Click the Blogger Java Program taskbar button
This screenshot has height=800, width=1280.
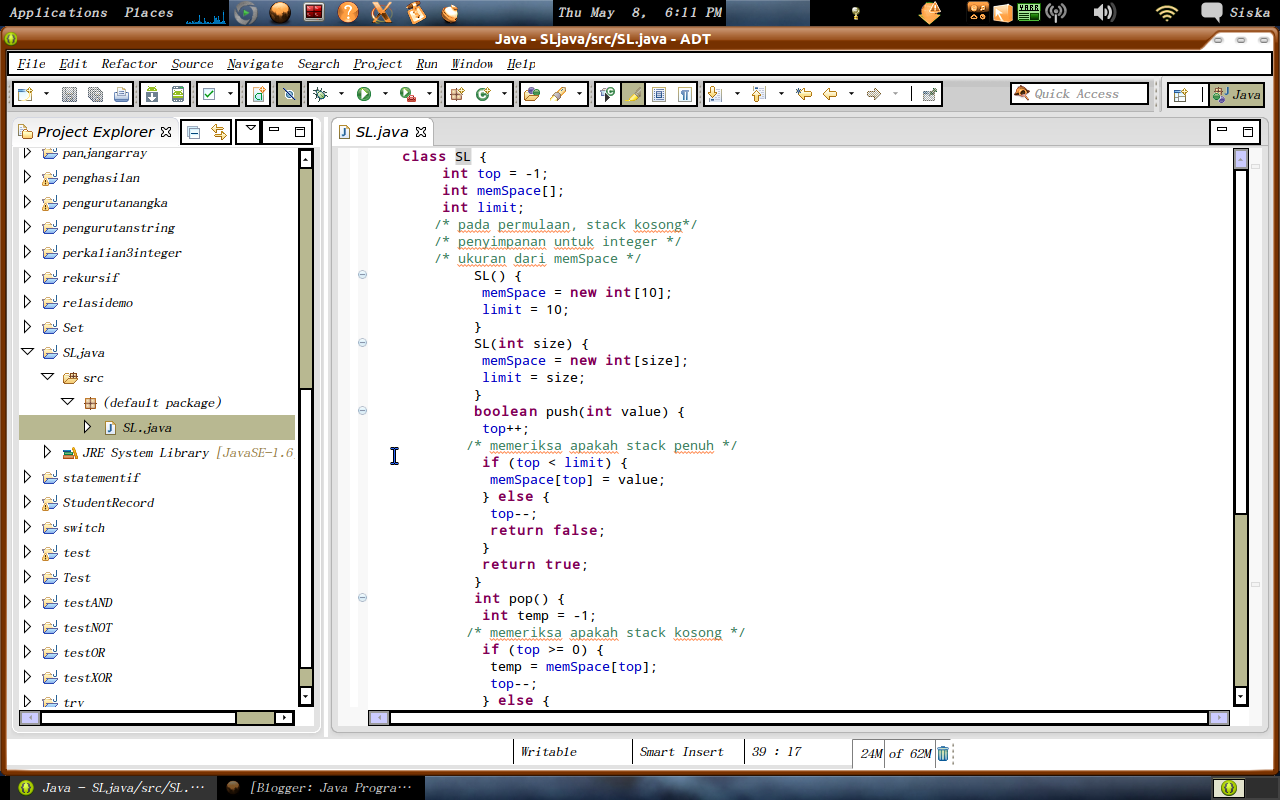320,788
